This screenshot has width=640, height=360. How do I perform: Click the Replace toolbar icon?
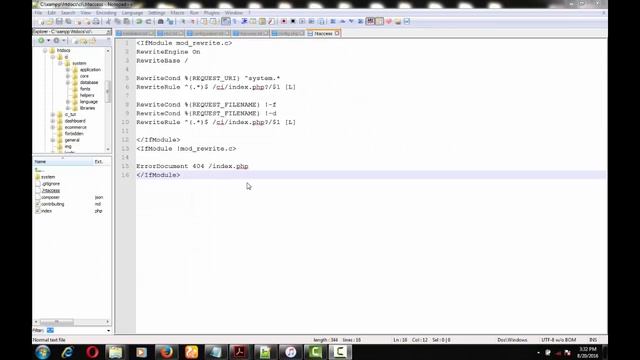pos(170,21)
